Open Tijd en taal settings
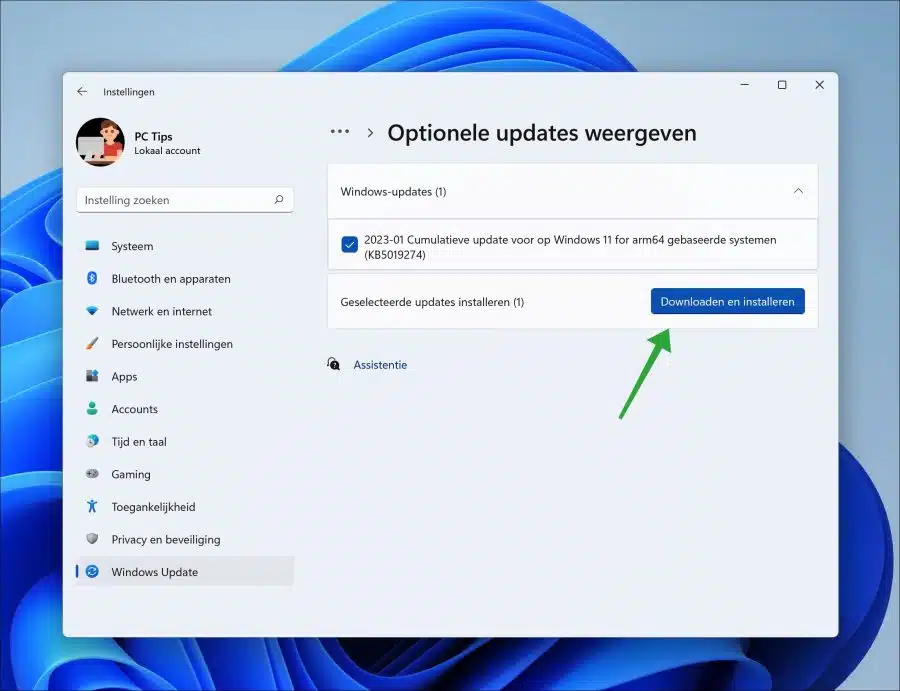 (185, 441)
